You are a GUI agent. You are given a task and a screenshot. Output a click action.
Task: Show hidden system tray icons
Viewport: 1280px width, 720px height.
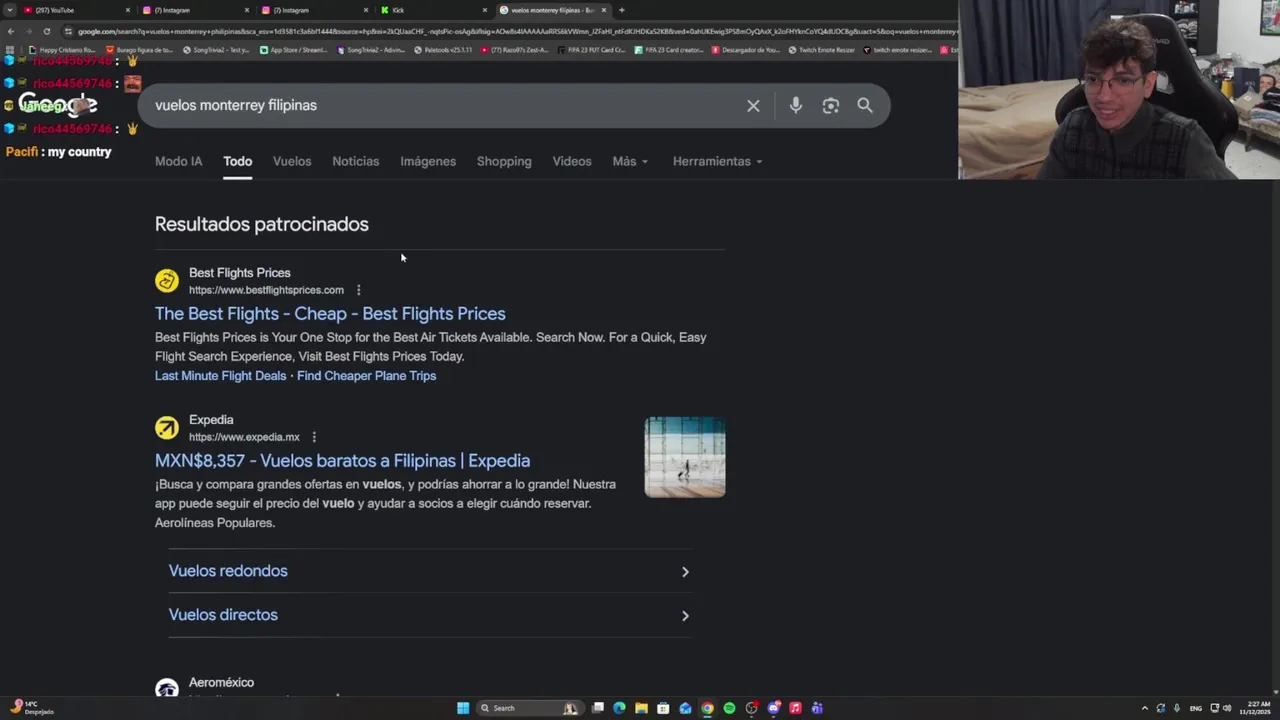point(1145,708)
